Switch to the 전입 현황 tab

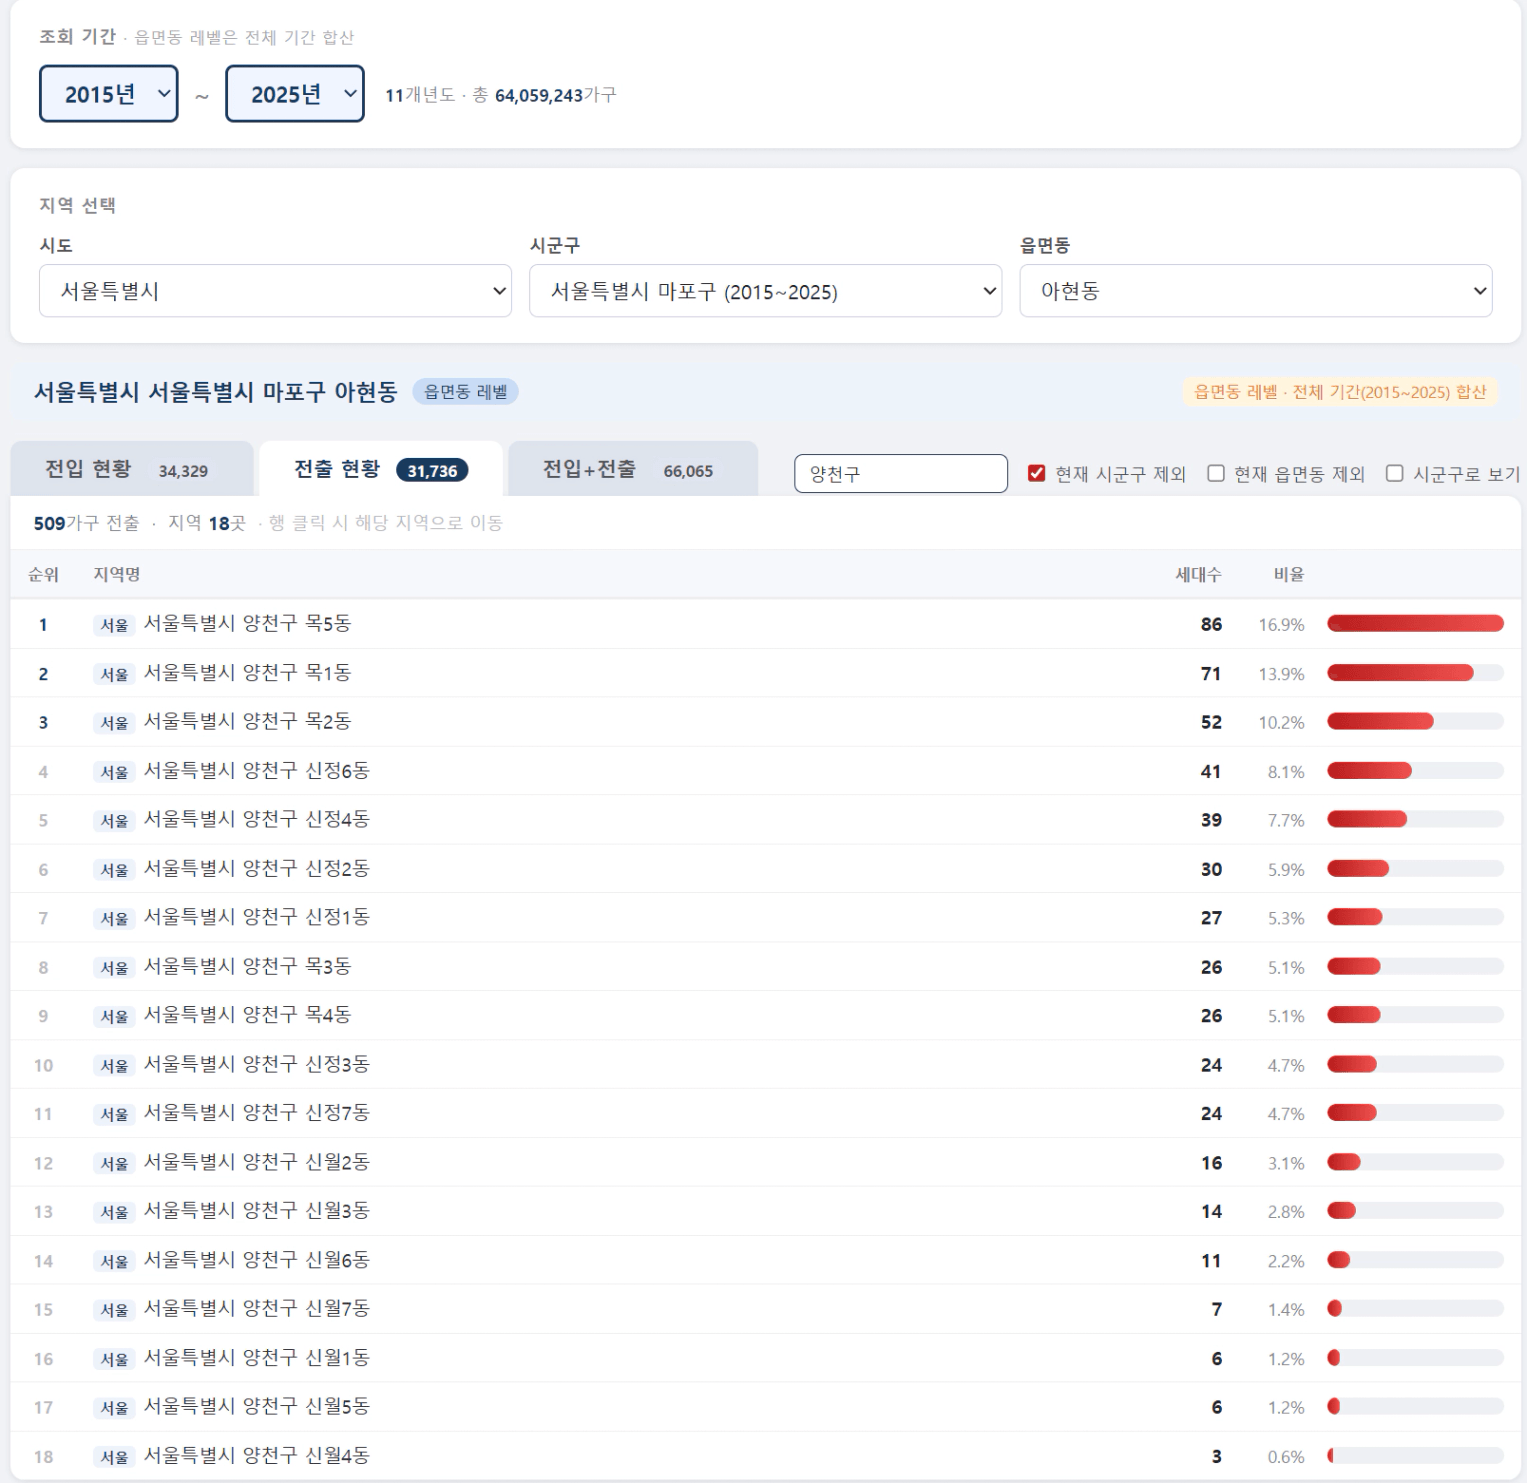131,470
